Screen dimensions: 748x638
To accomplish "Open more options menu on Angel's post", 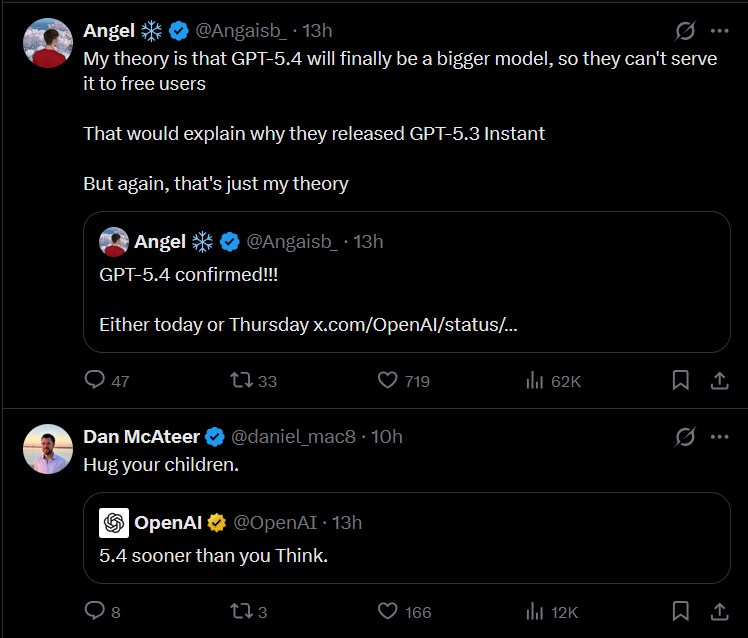I will pyautogui.click(x=719, y=30).
